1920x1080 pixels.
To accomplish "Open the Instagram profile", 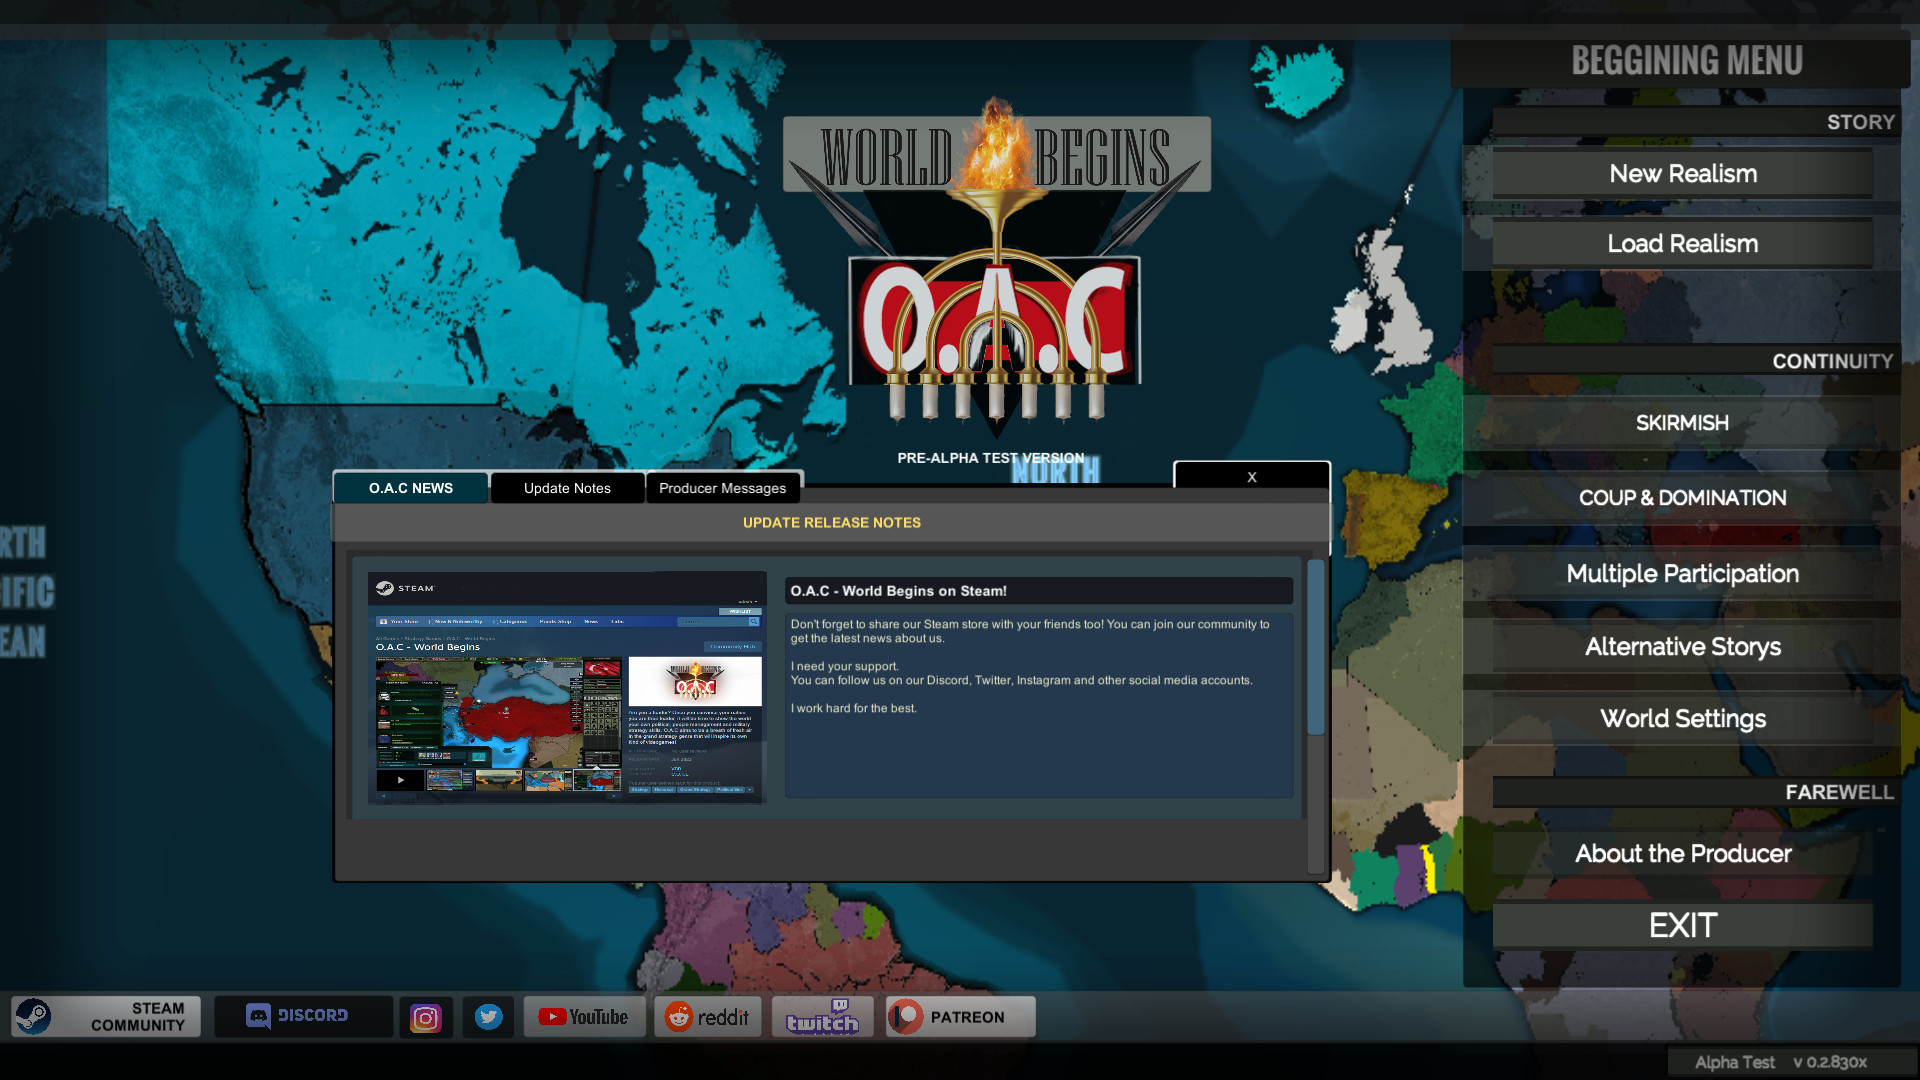I will pyautogui.click(x=426, y=1016).
